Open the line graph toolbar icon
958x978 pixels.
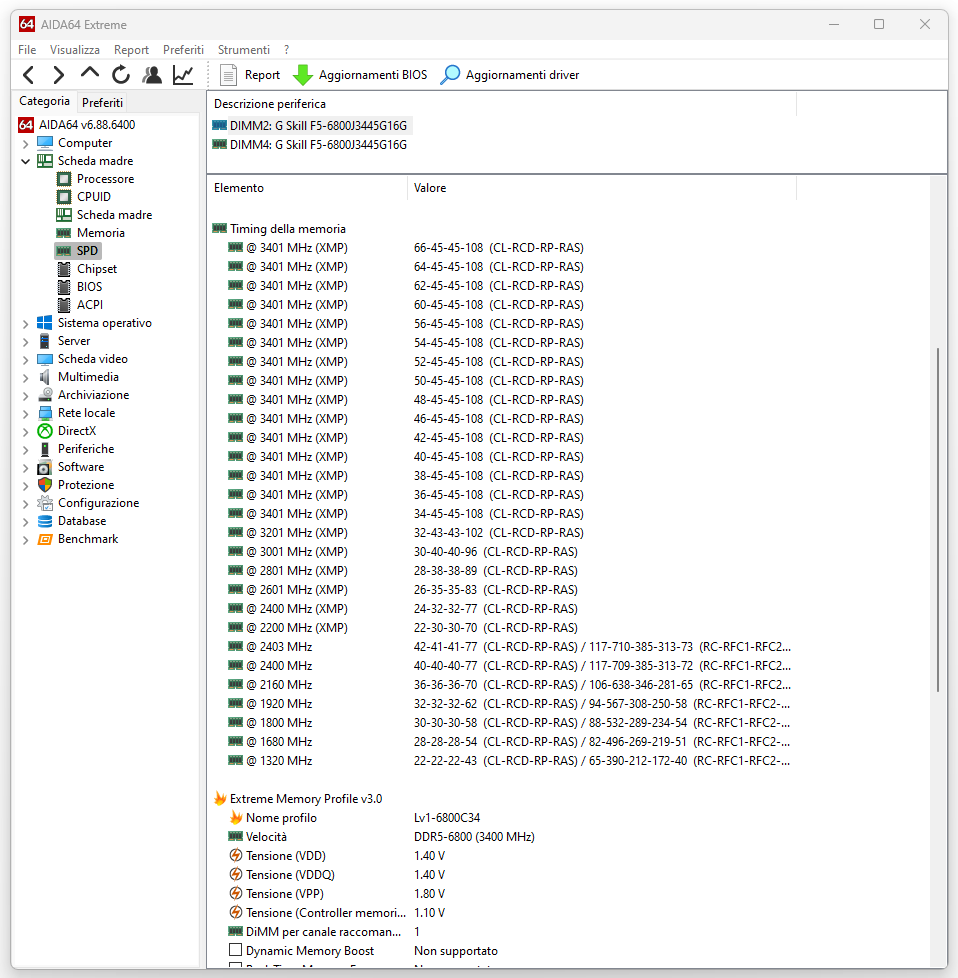tap(183, 75)
